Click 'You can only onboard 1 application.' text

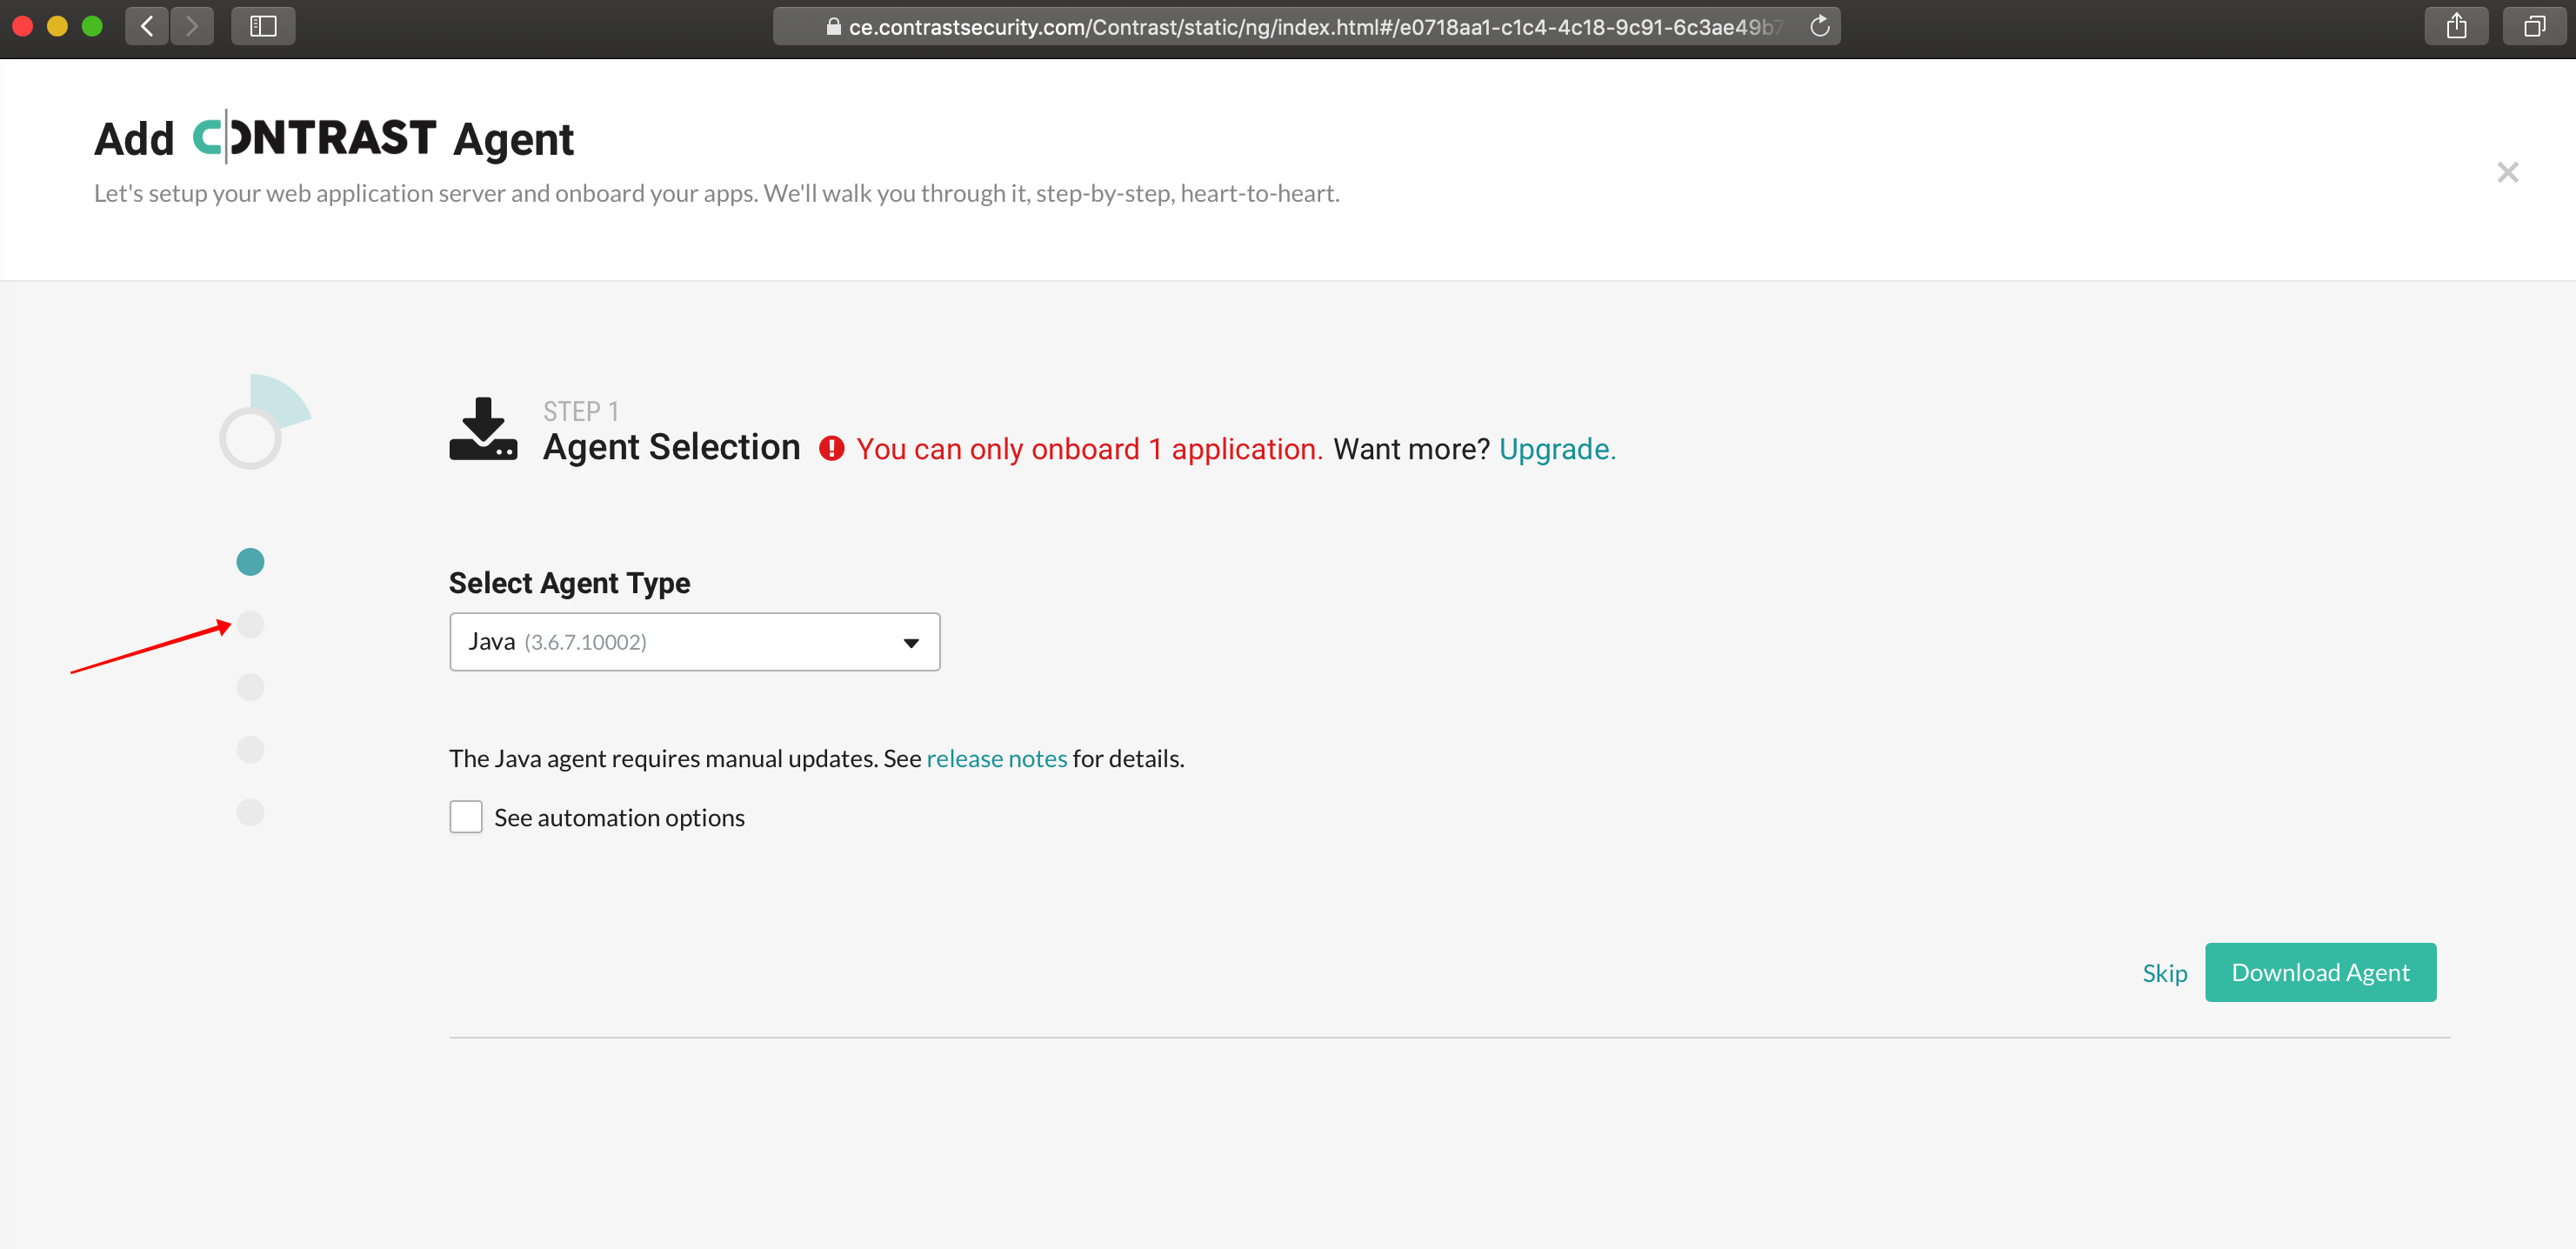1089,449
